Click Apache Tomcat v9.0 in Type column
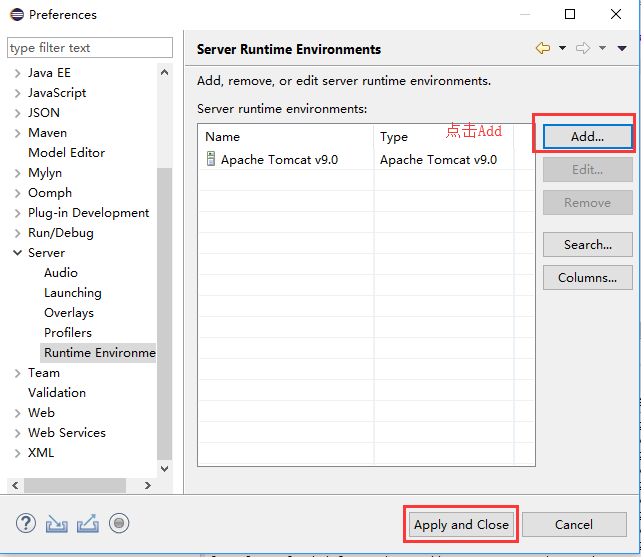 [x=438, y=160]
